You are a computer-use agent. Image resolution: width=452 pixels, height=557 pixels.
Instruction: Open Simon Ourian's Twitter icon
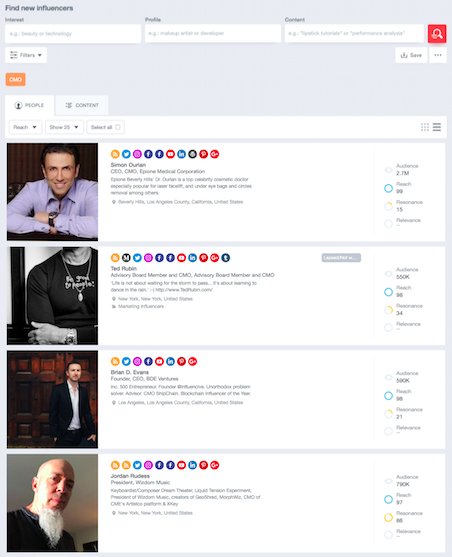(126, 154)
